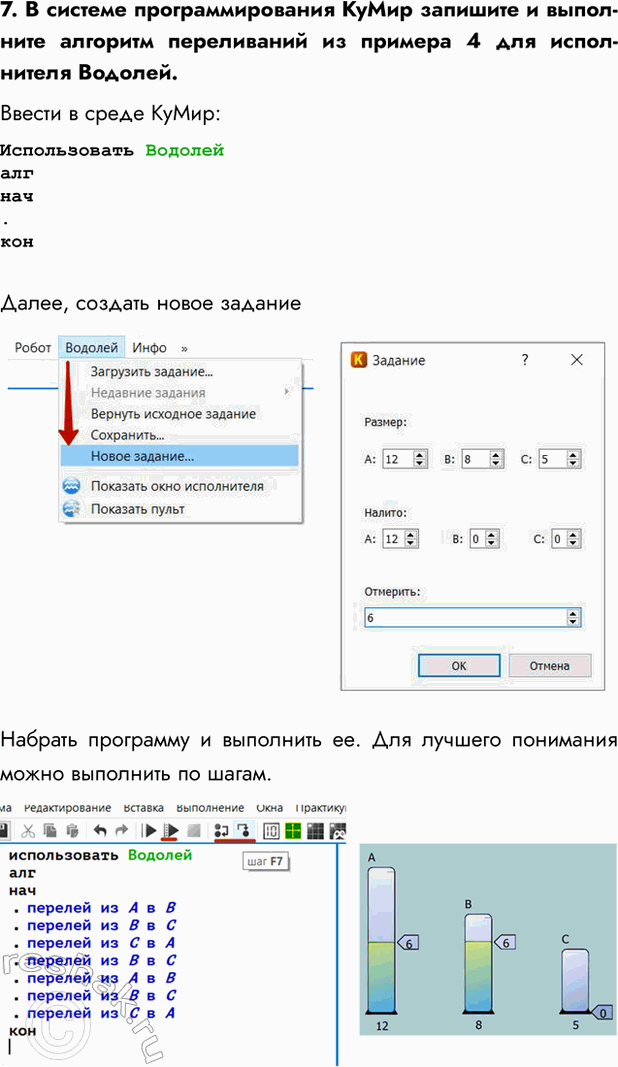Open the Практикум menu
This screenshot has height=1067, width=618.
[x=321, y=808]
